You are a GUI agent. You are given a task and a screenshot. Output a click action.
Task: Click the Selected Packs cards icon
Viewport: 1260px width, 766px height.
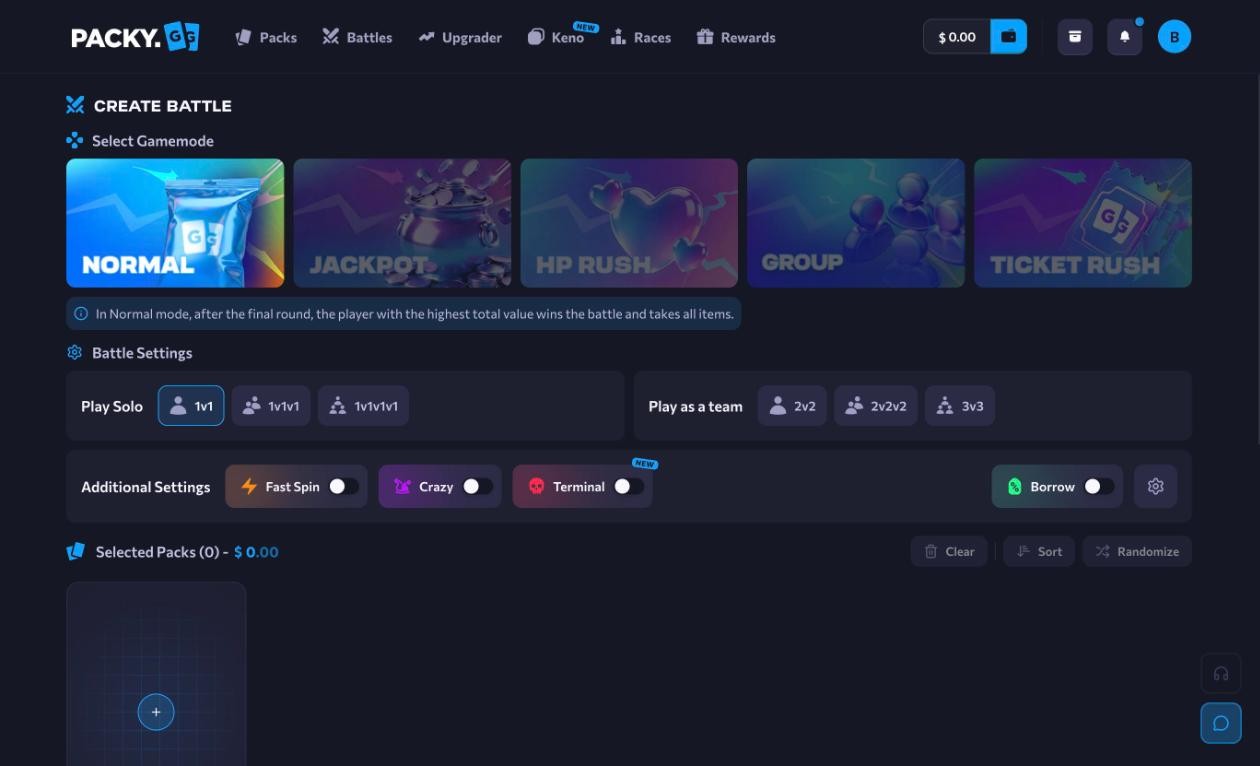coord(76,551)
